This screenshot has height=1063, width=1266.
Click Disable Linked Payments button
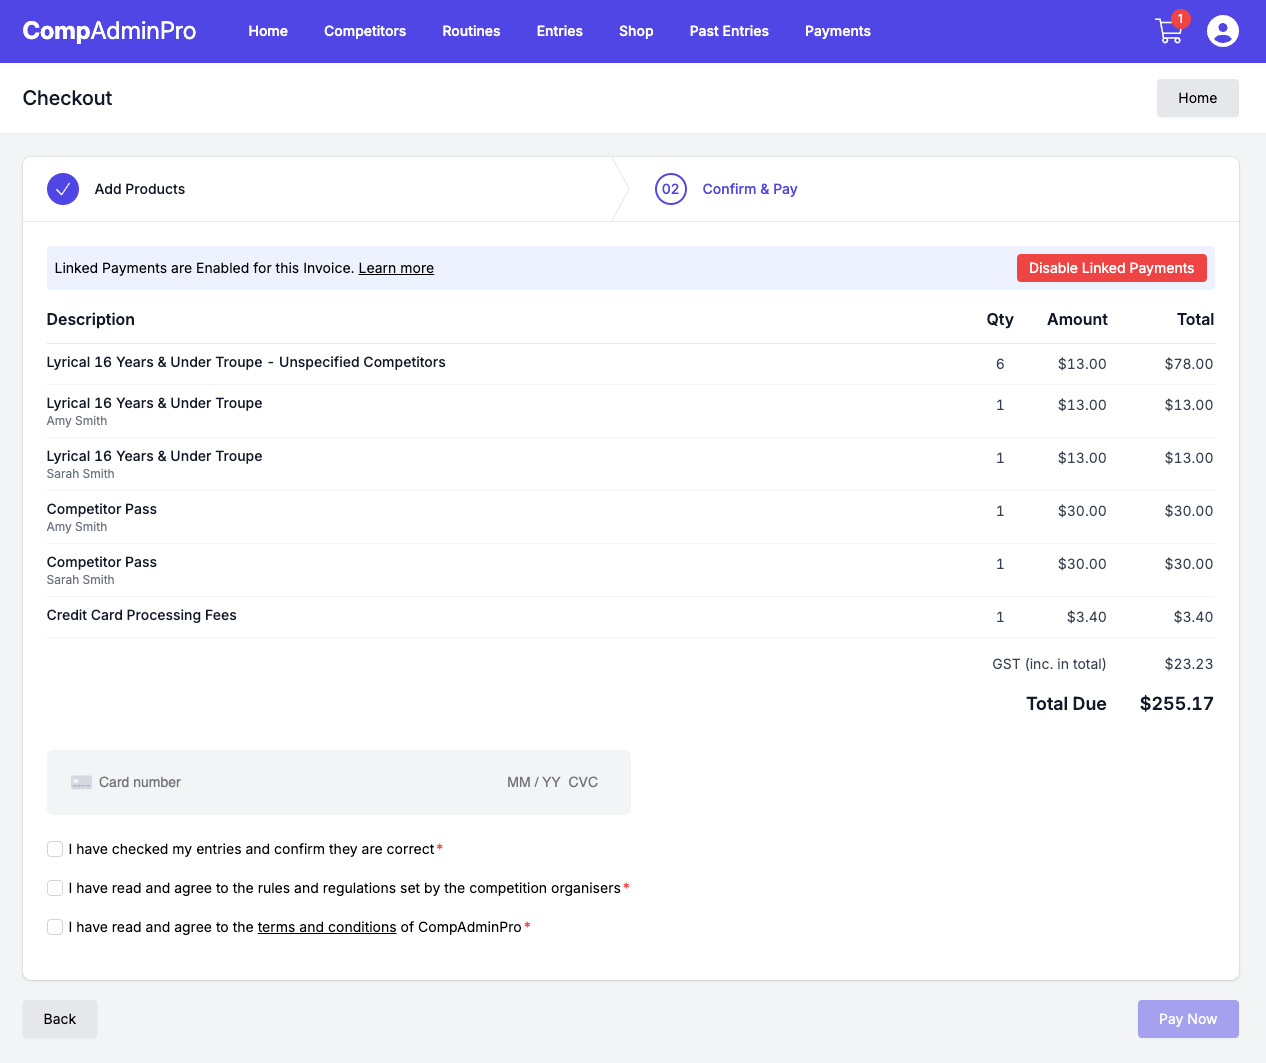tap(1111, 268)
